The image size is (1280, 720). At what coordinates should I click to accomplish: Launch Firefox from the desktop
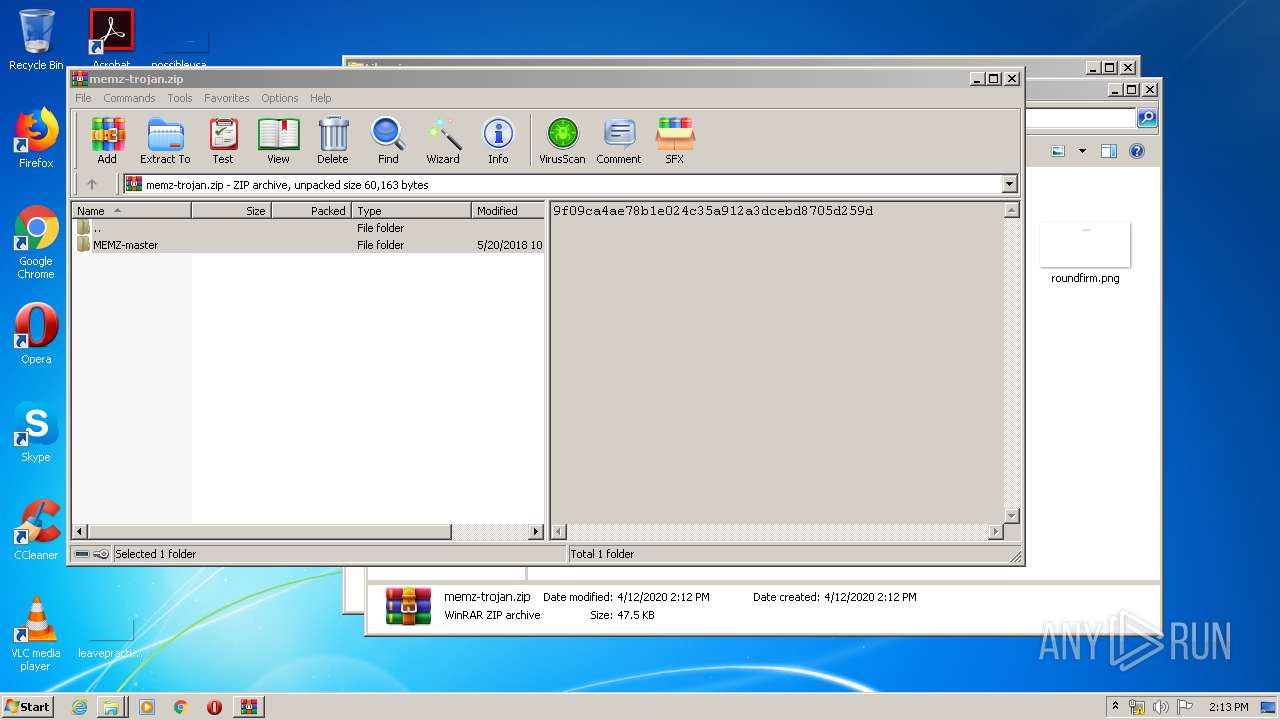click(x=36, y=138)
